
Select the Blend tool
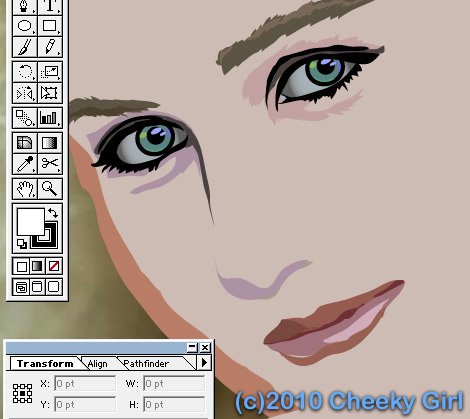click(x=25, y=118)
